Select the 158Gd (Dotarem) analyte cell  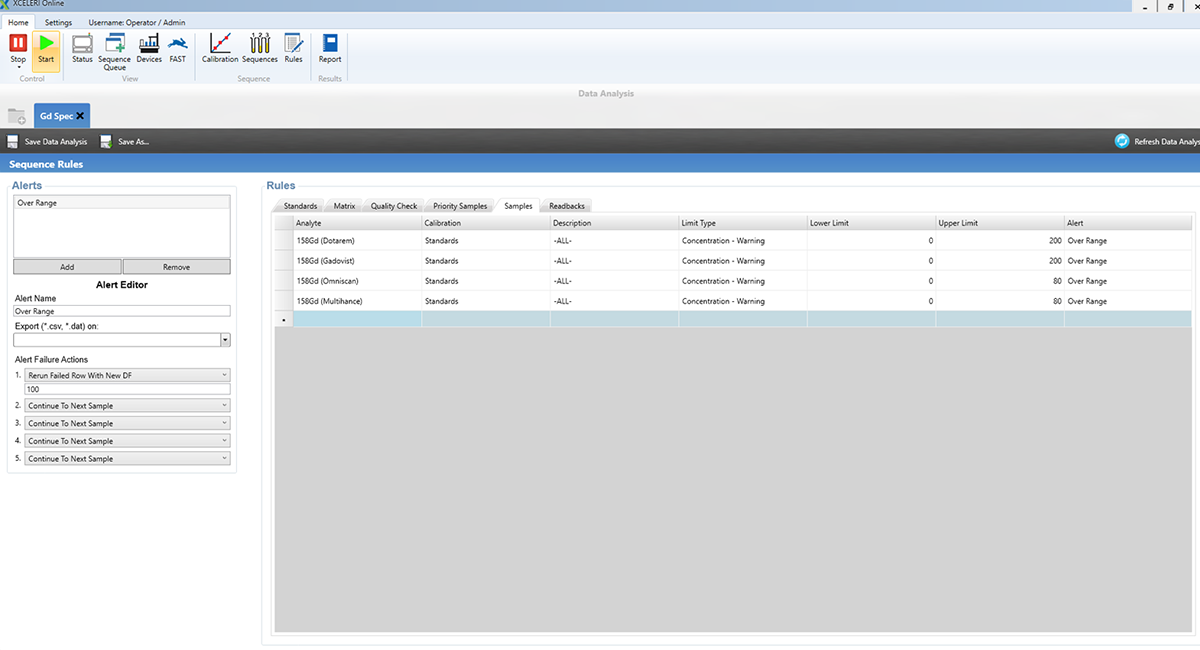click(x=357, y=241)
